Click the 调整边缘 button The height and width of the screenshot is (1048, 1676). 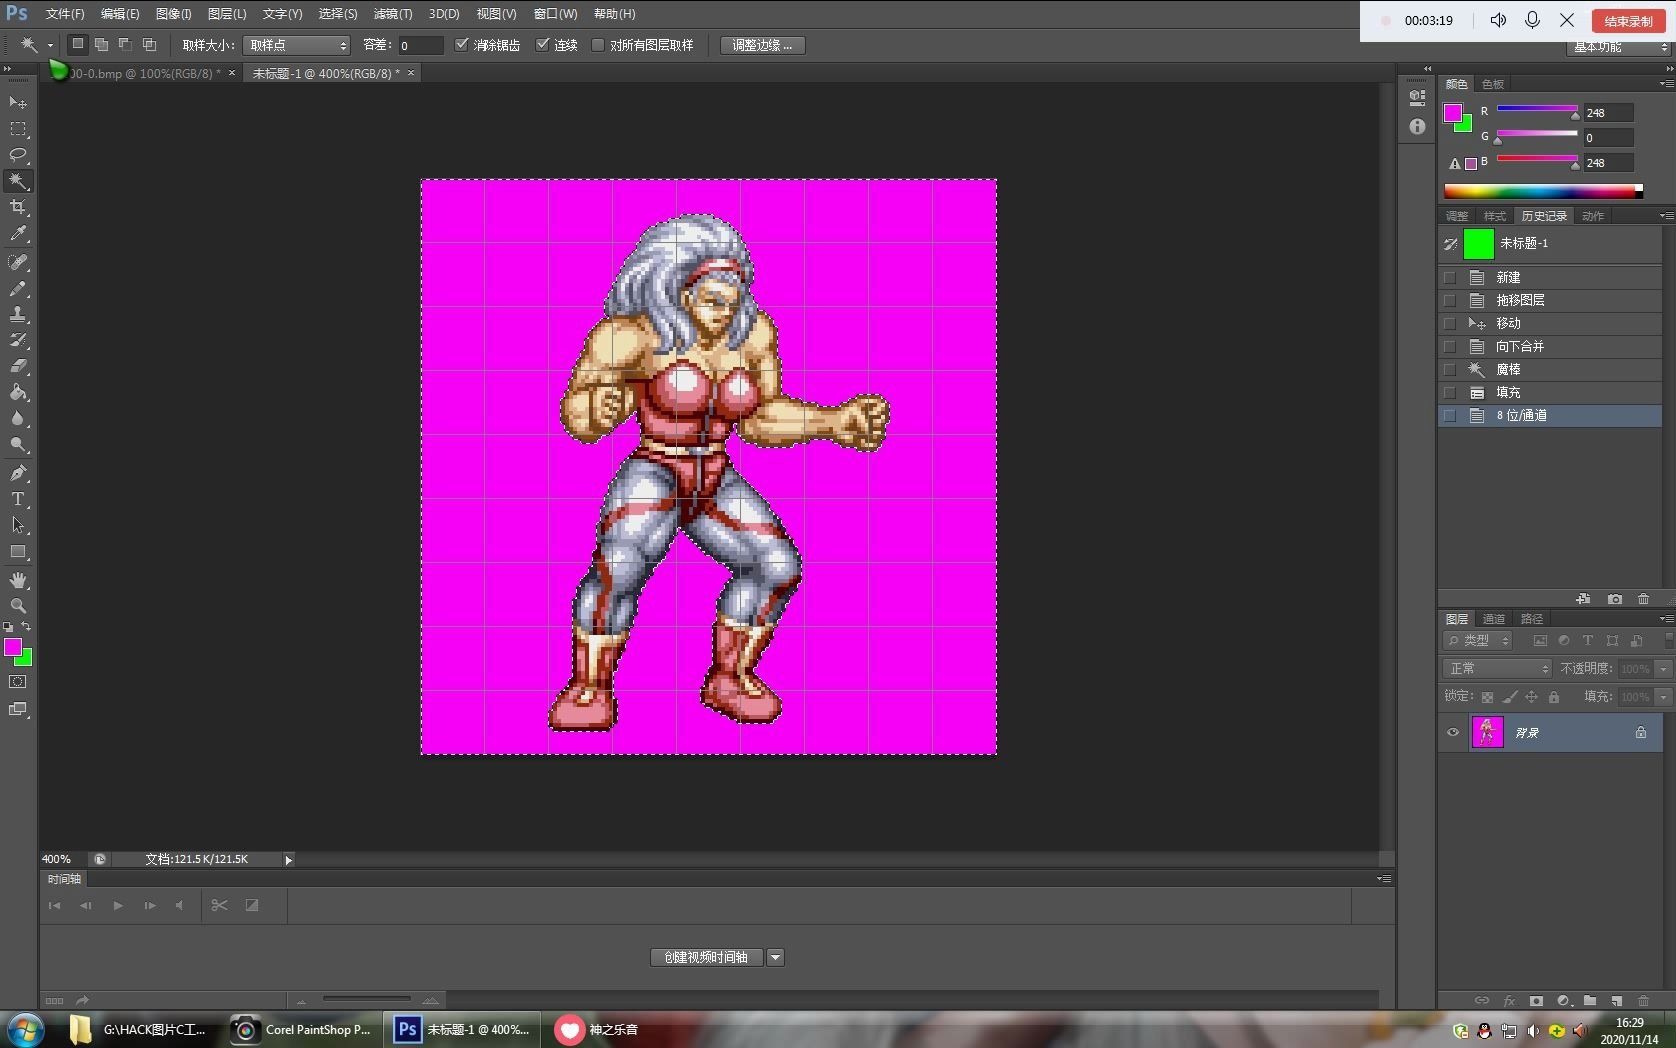762,45
